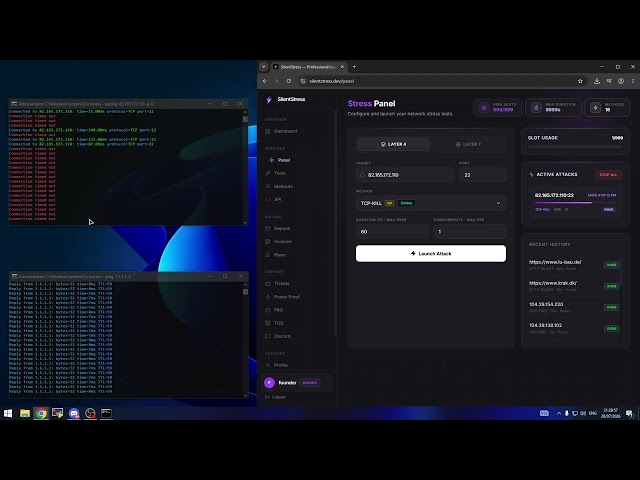Click the Profile person icon
Screen dimensions: 640x480
tap(268, 365)
